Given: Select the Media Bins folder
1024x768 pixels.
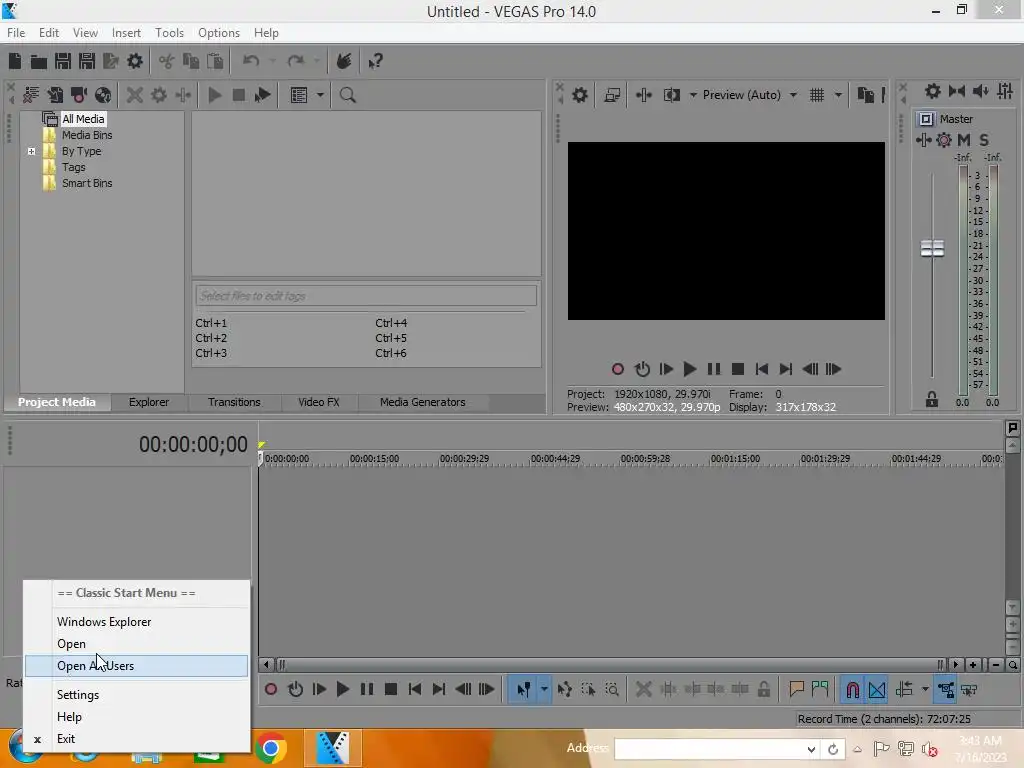Looking at the screenshot, I should coord(87,135).
